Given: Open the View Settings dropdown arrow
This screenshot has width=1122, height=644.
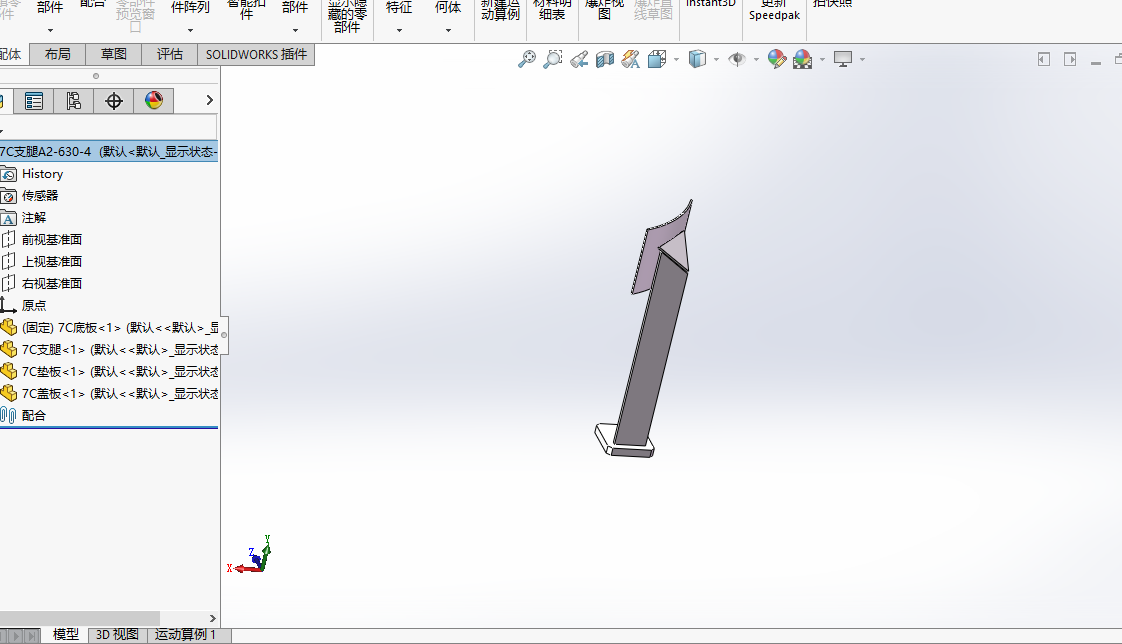Looking at the screenshot, I should point(862,59).
